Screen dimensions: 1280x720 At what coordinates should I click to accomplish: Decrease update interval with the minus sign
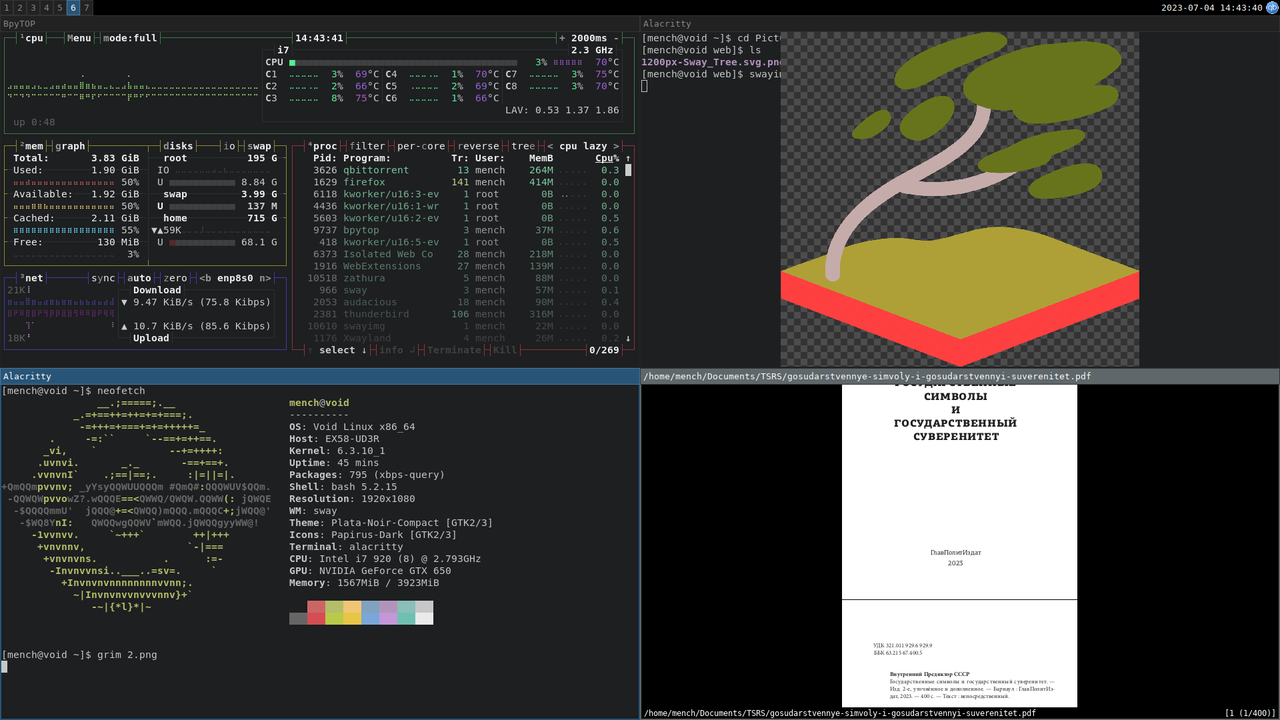click(617, 38)
